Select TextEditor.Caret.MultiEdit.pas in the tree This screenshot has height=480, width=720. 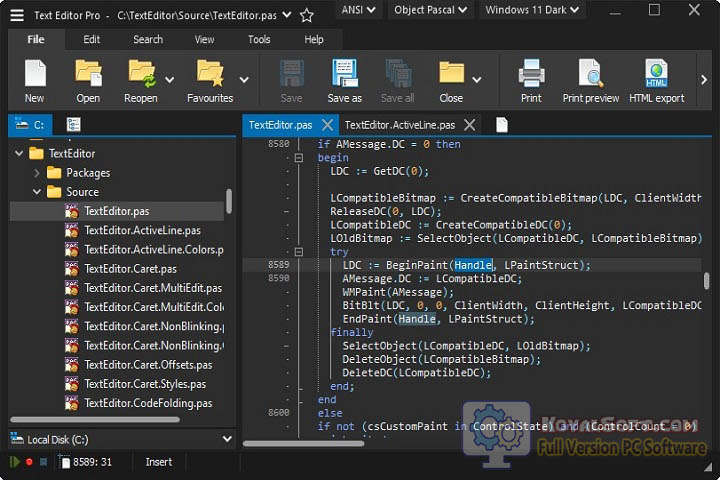click(x=153, y=288)
